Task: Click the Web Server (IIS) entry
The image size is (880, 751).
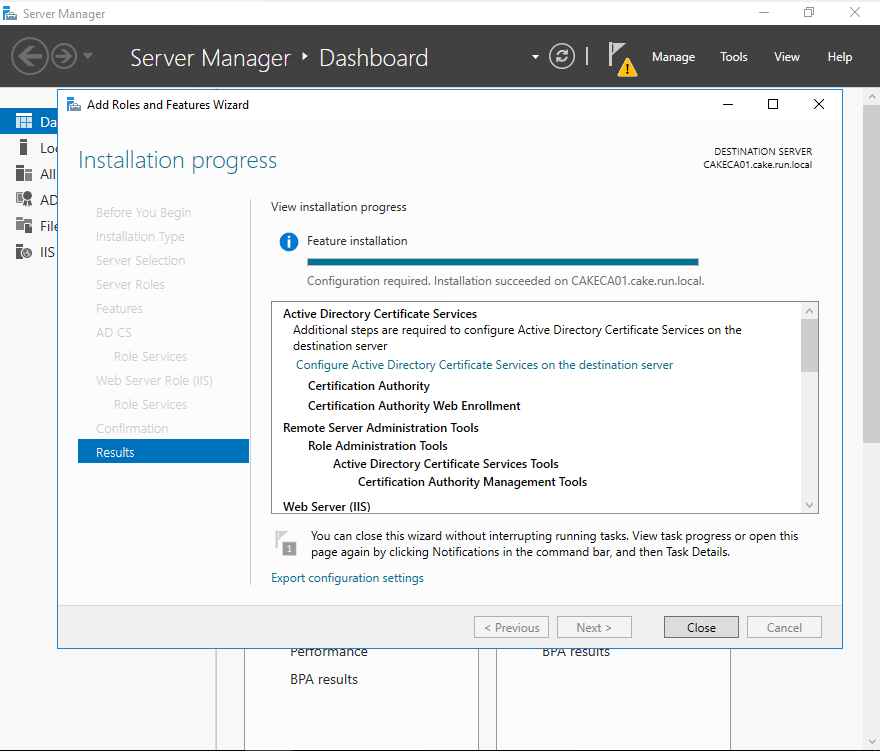Action: (327, 506)
